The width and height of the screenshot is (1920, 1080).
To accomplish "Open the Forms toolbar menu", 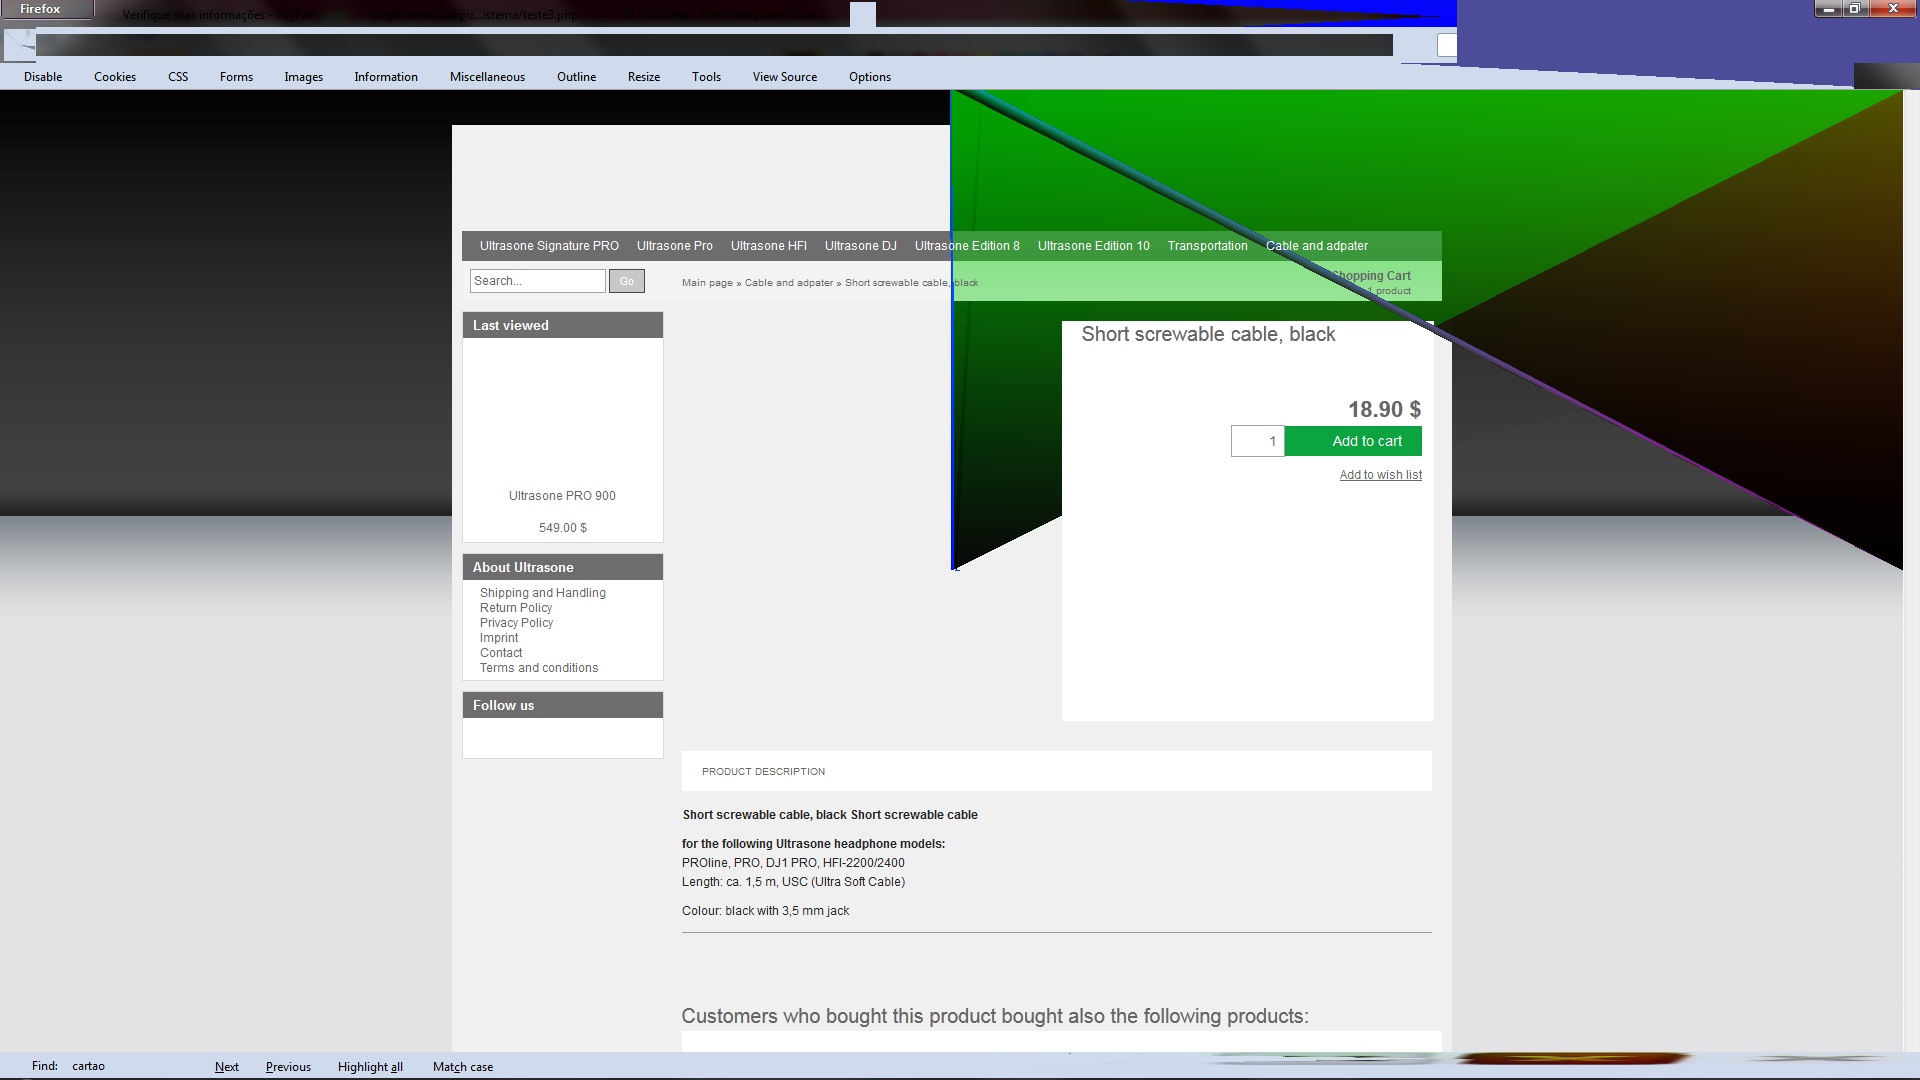I will point(236,77).
